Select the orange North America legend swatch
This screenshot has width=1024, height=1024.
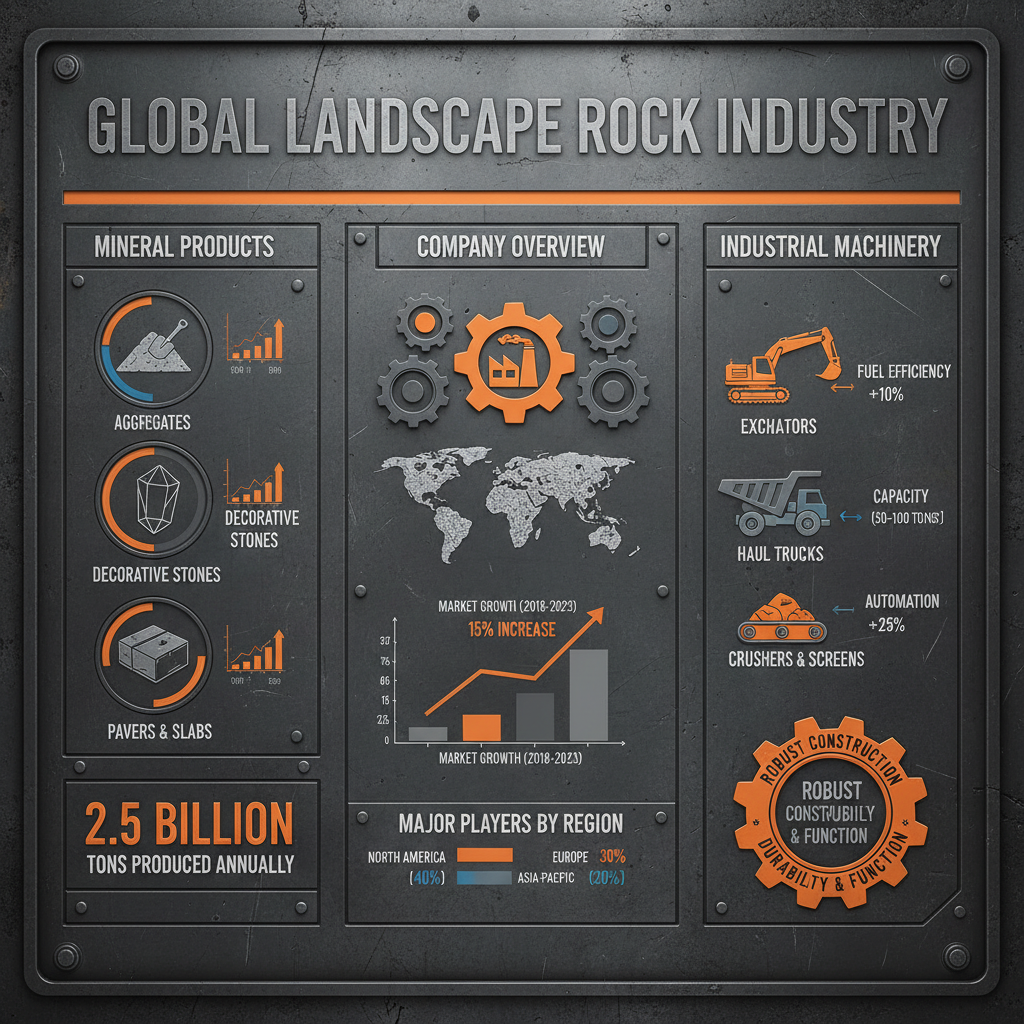[x=486, y=856]
